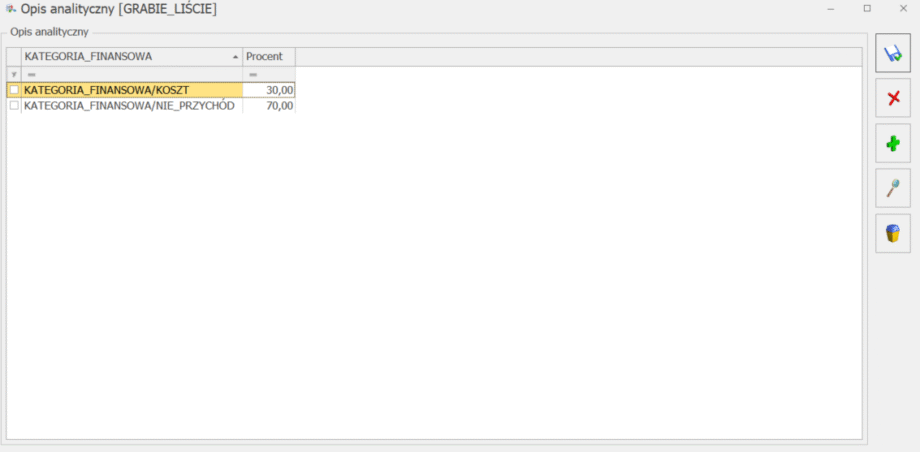Click the filter funnel icon in filter row

(x=14, y=75)
